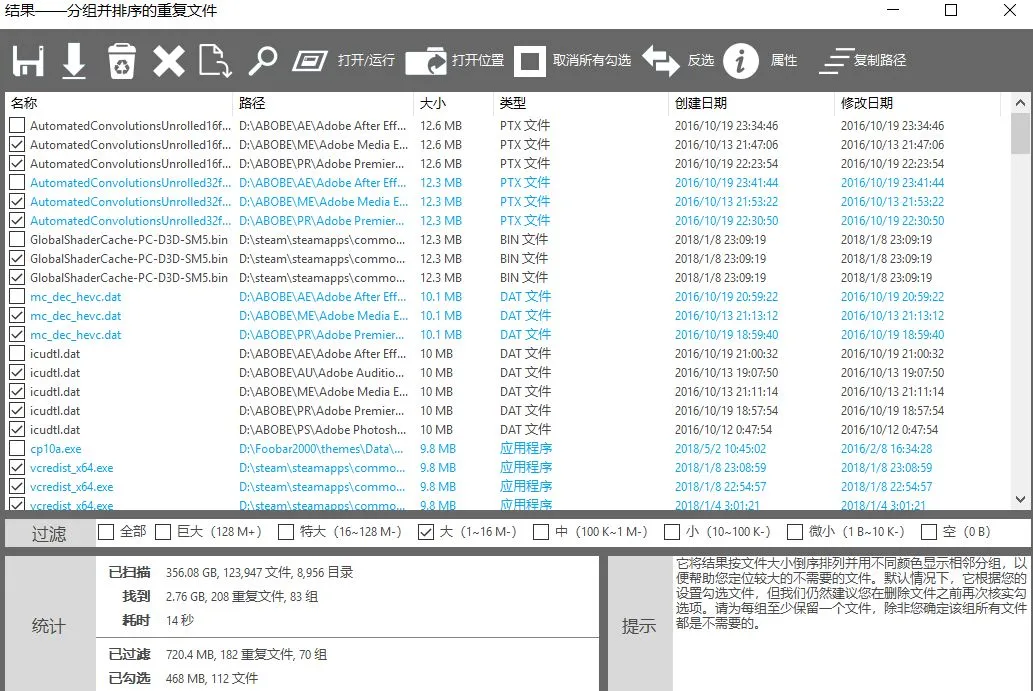Click the 取消所有勾选 square icon
The width and height of the screenshot is (1033, 691).
530,61
